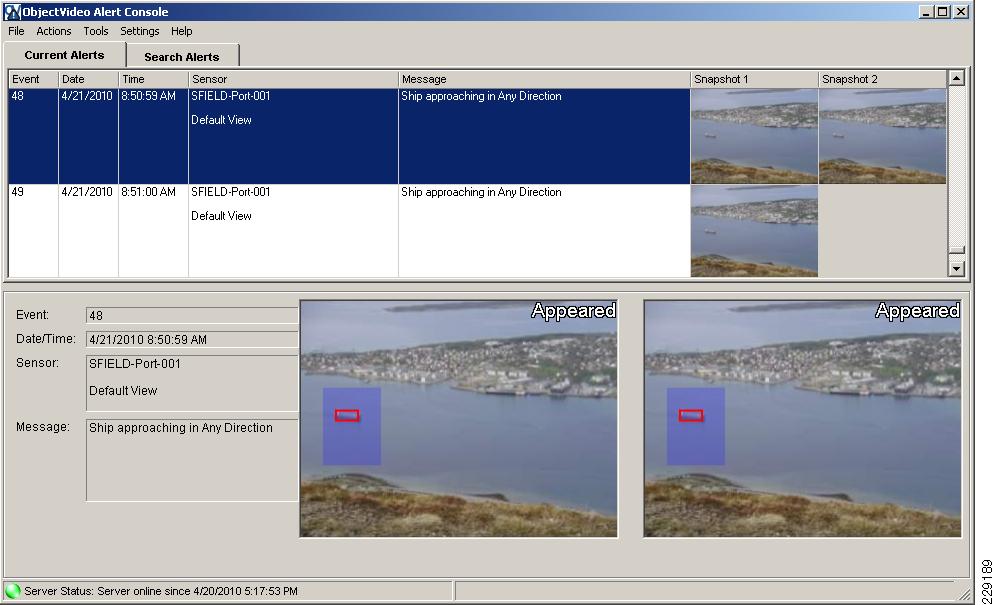This screenshot has width=992, height=605.
Task: Click the Date/Time detail field
Action: pos(192,339)
